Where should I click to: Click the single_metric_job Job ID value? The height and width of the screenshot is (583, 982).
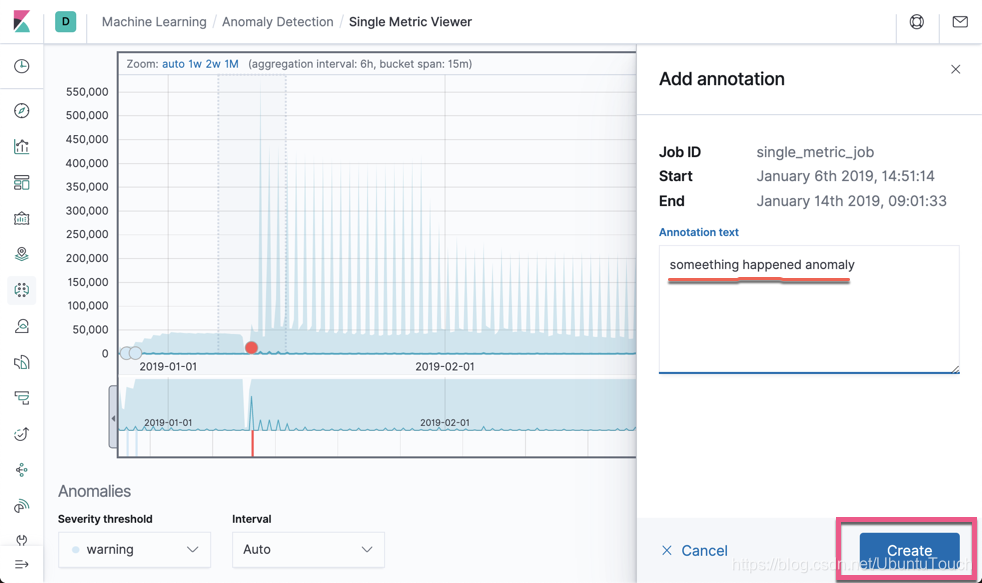815,152
